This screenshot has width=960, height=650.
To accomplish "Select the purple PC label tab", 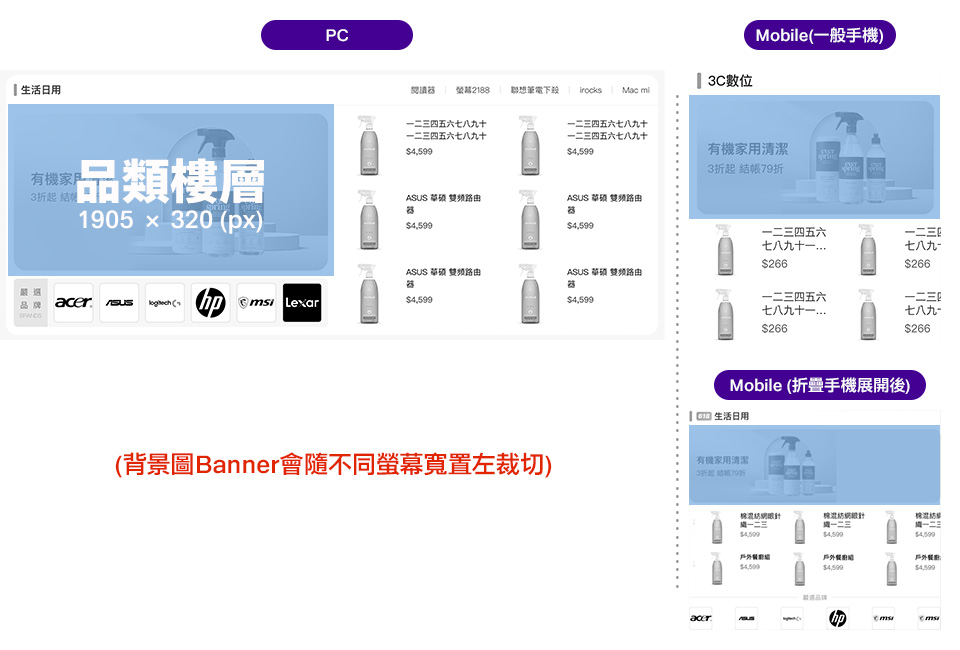I will tap(336, 35).
